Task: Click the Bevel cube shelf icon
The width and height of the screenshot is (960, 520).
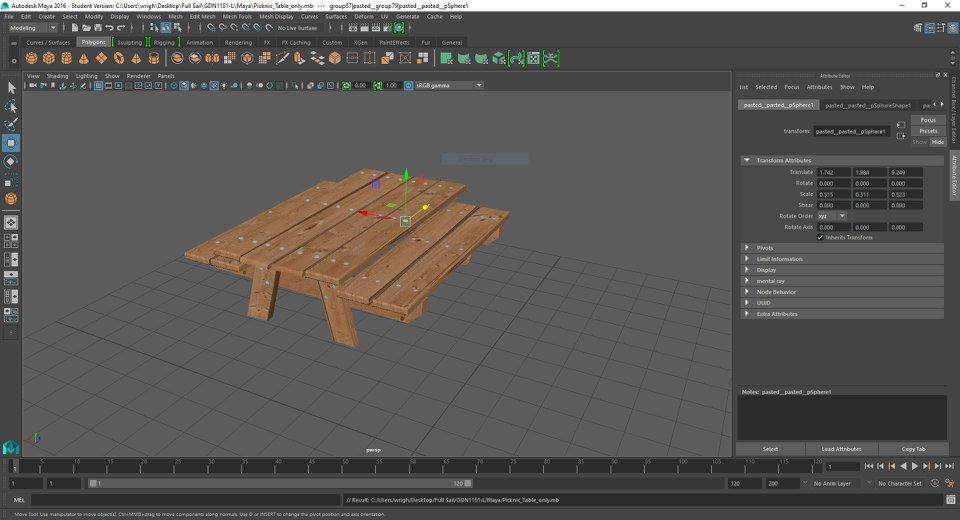Action: tap(334, 58)
